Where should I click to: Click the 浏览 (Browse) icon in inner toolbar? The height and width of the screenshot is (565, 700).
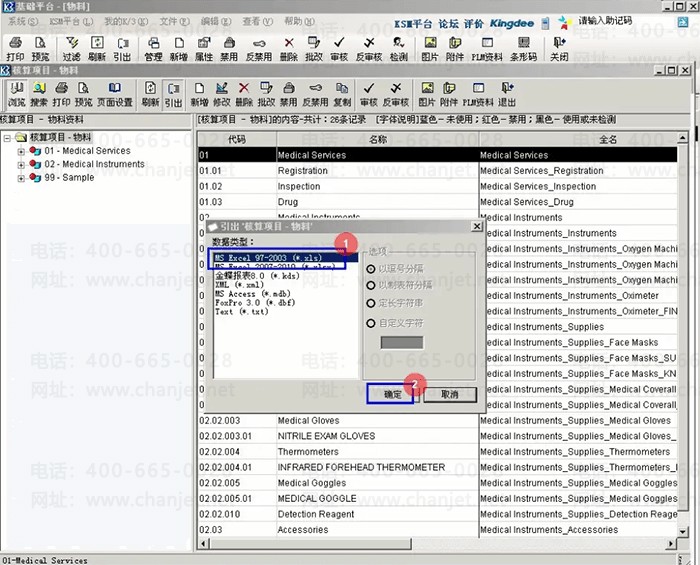click(x=15, y=96)
